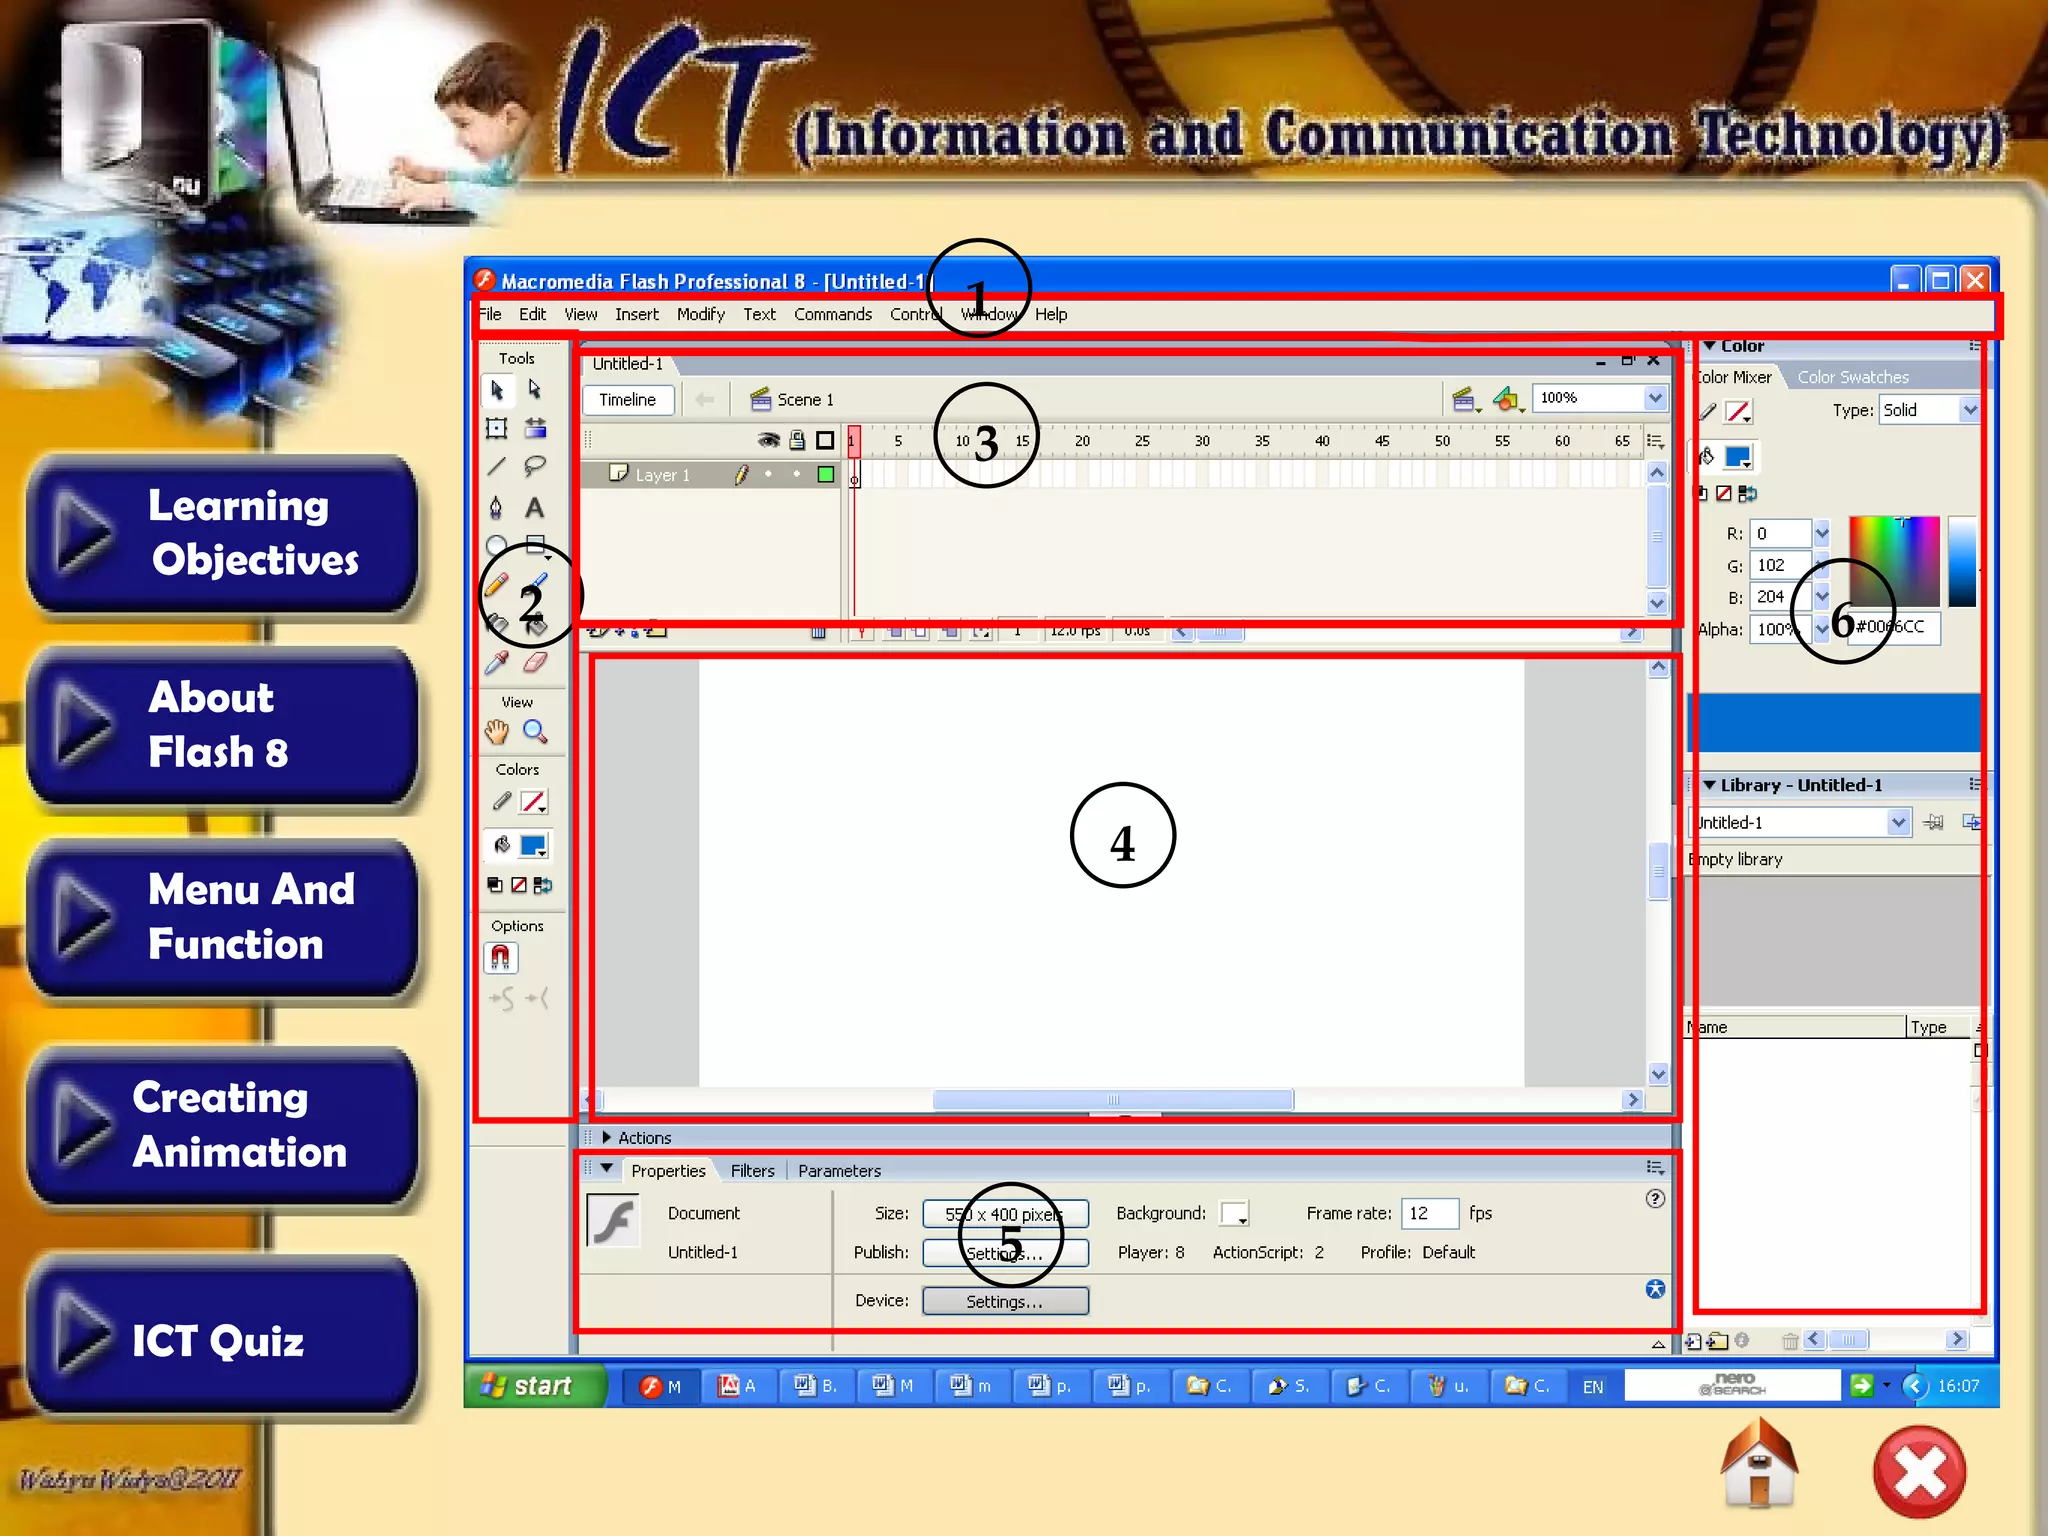Viewport: 2048px width, 1536px height.
Task: Click the Black and White colors icon
Action: click(495, 885)
